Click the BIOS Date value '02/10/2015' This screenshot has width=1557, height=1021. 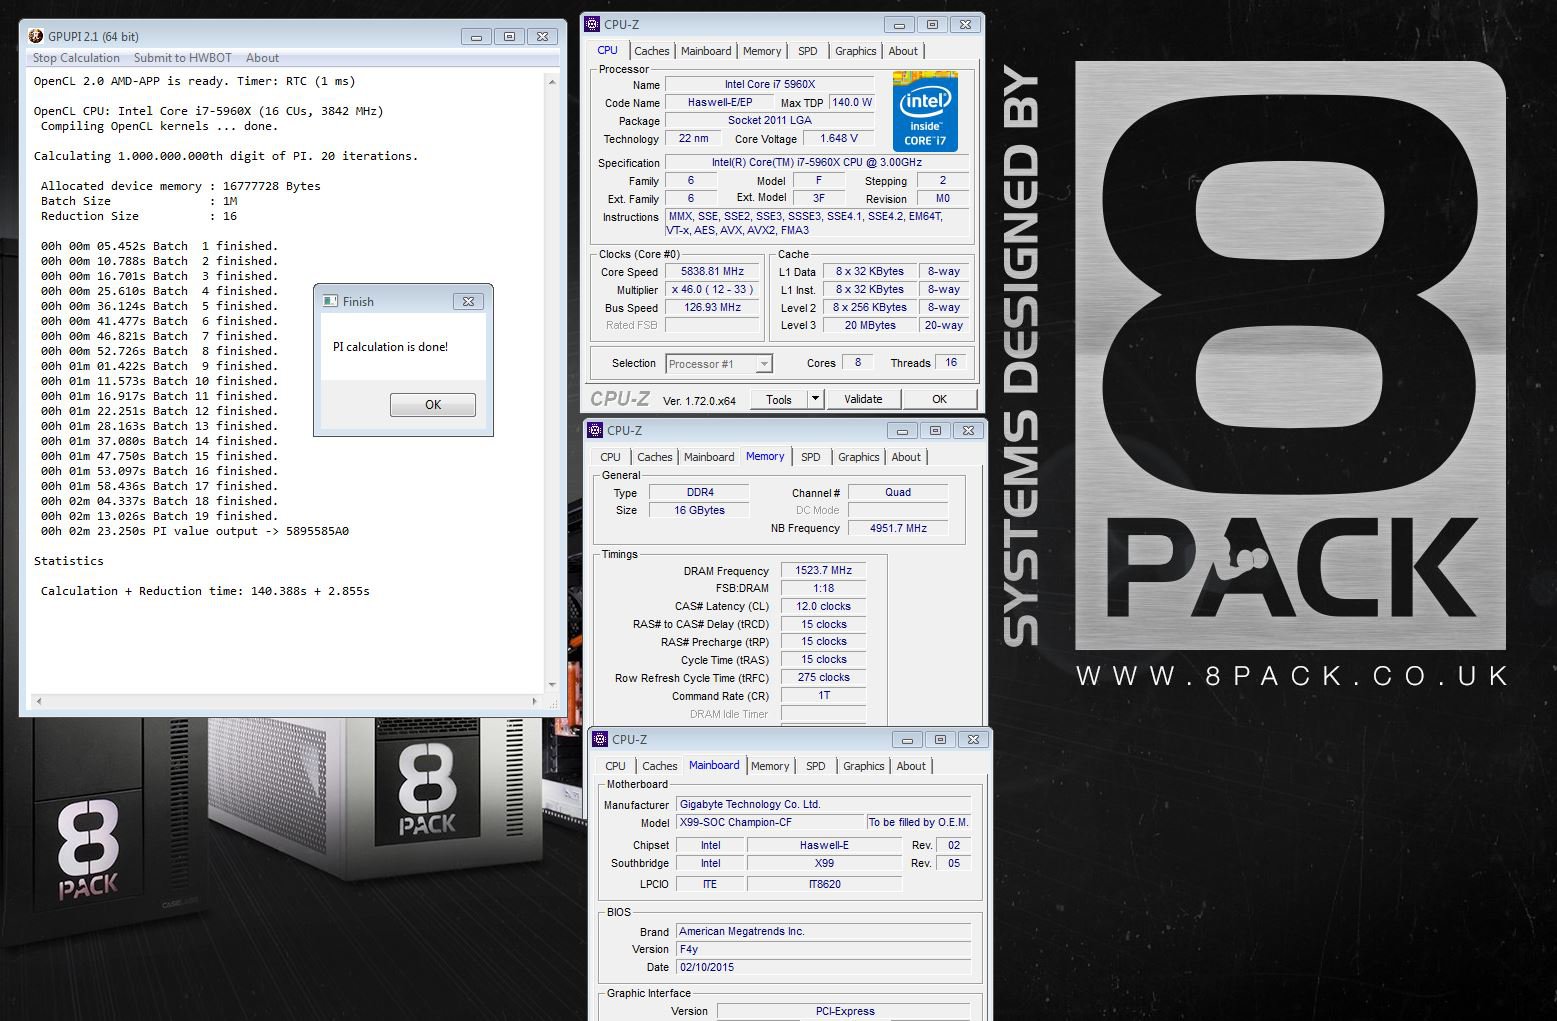click(824, 967)
